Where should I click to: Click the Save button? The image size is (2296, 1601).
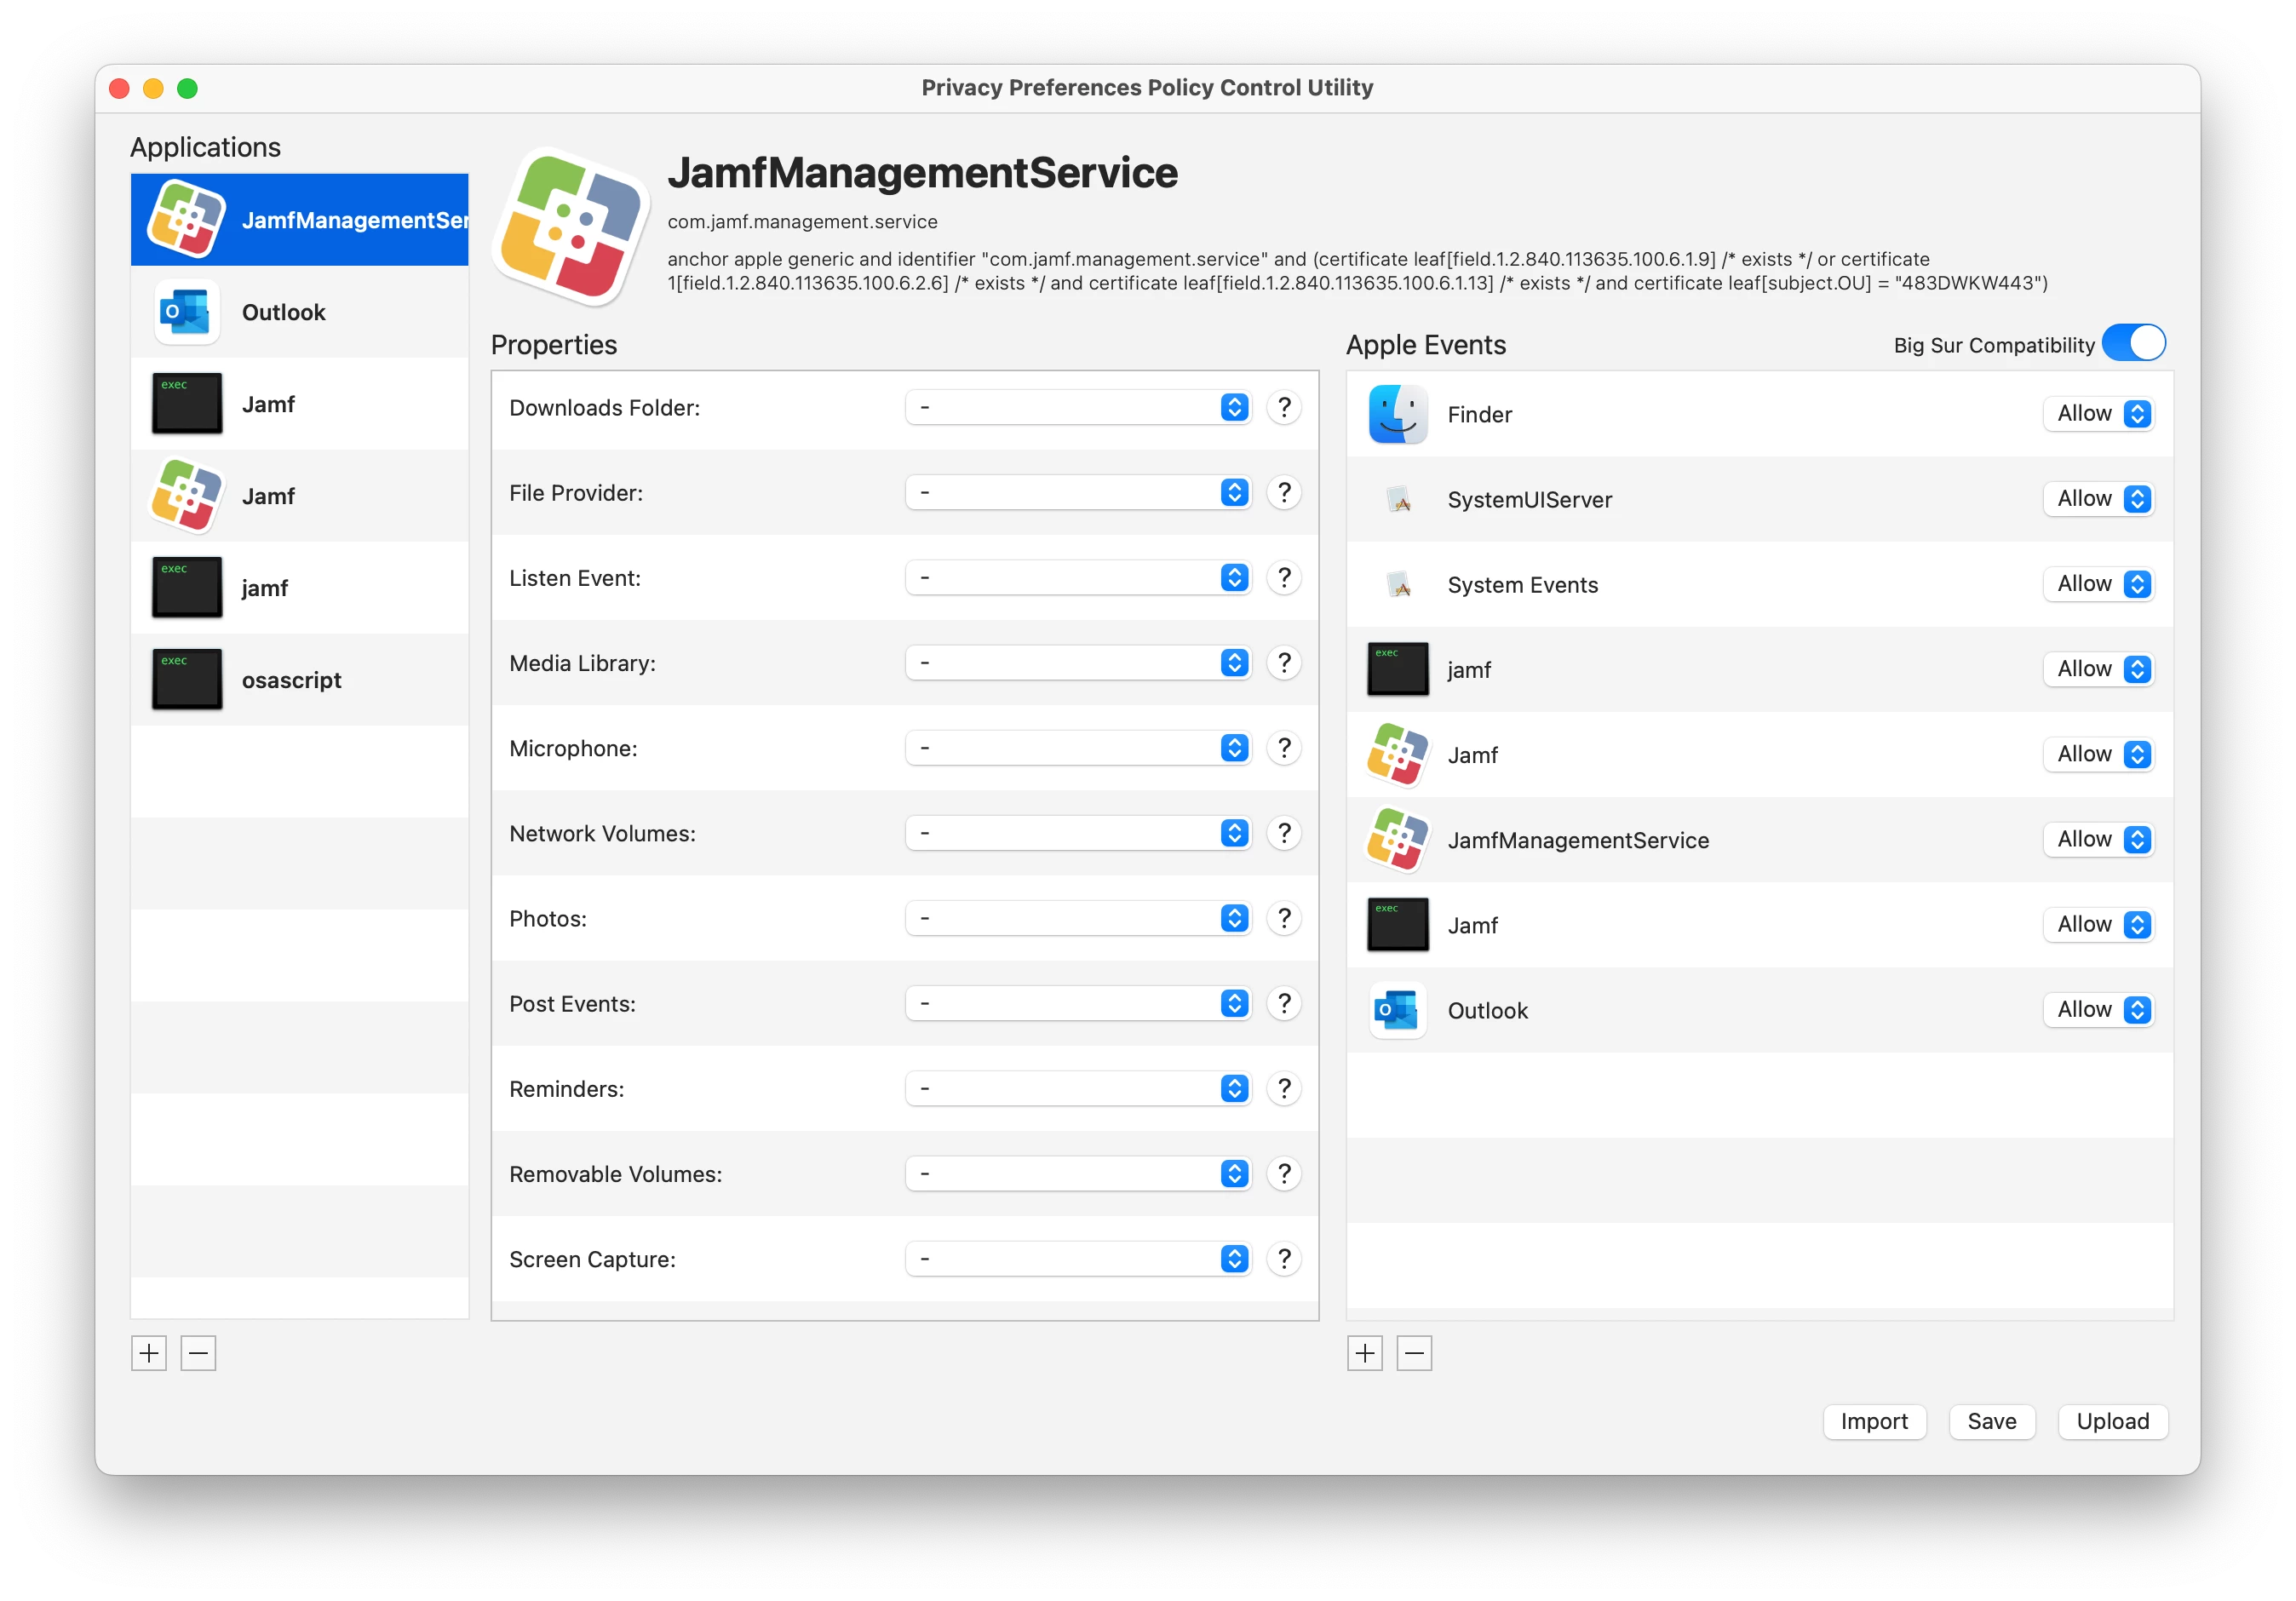click(x=1992, y=1421)
